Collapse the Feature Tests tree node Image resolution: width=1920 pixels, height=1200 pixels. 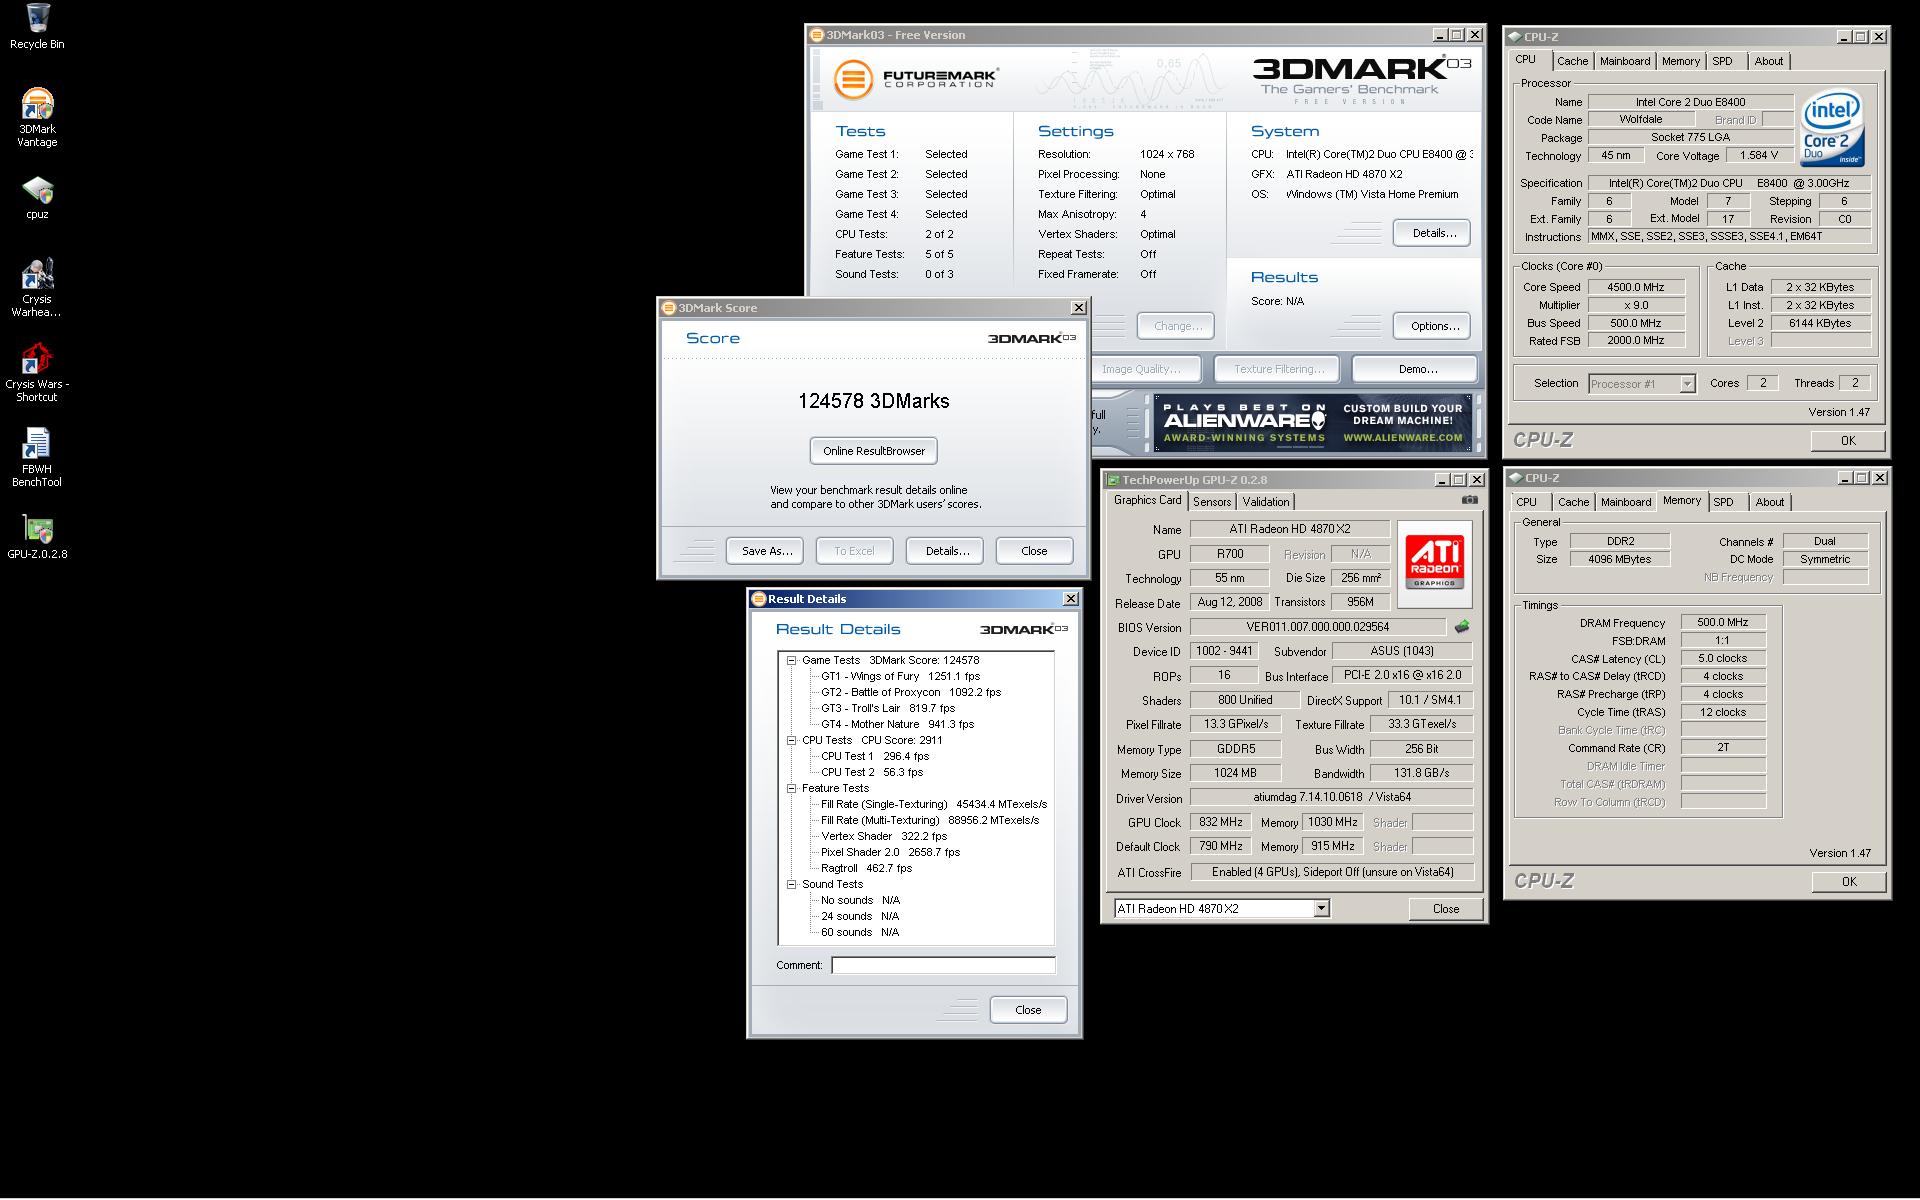point(791,788)
